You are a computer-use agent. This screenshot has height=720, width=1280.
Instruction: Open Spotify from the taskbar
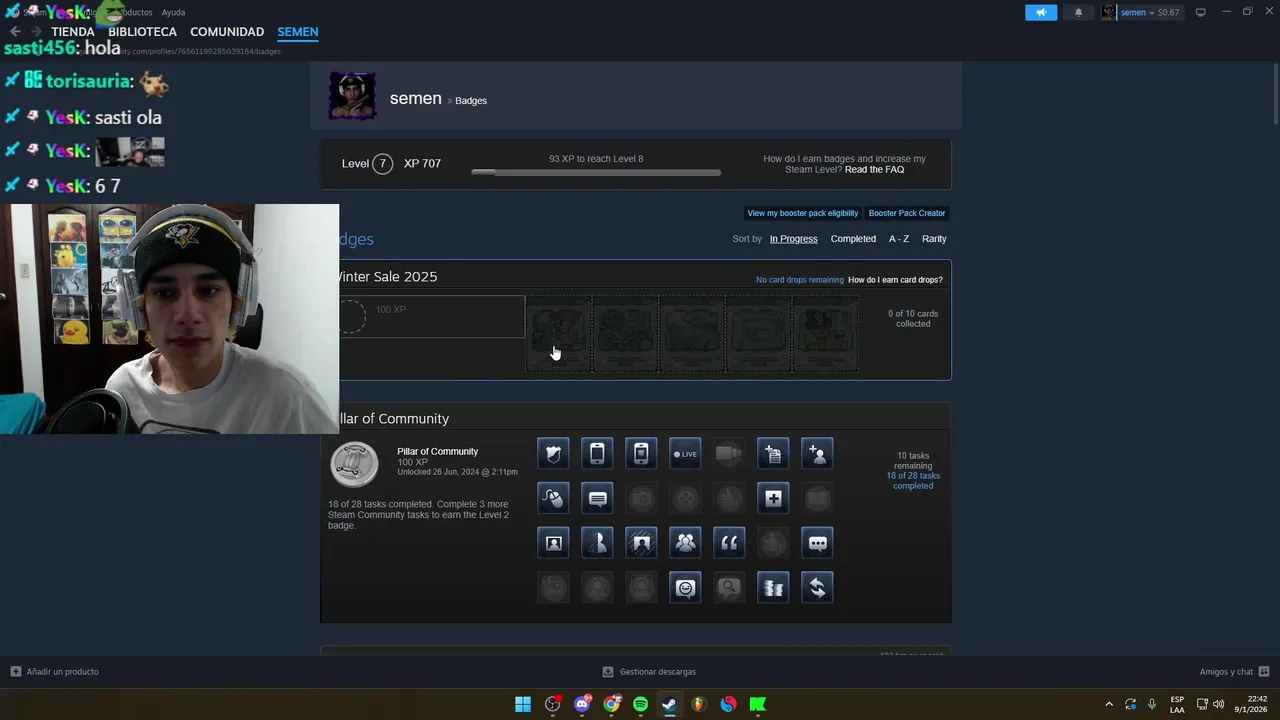point(640,704)
